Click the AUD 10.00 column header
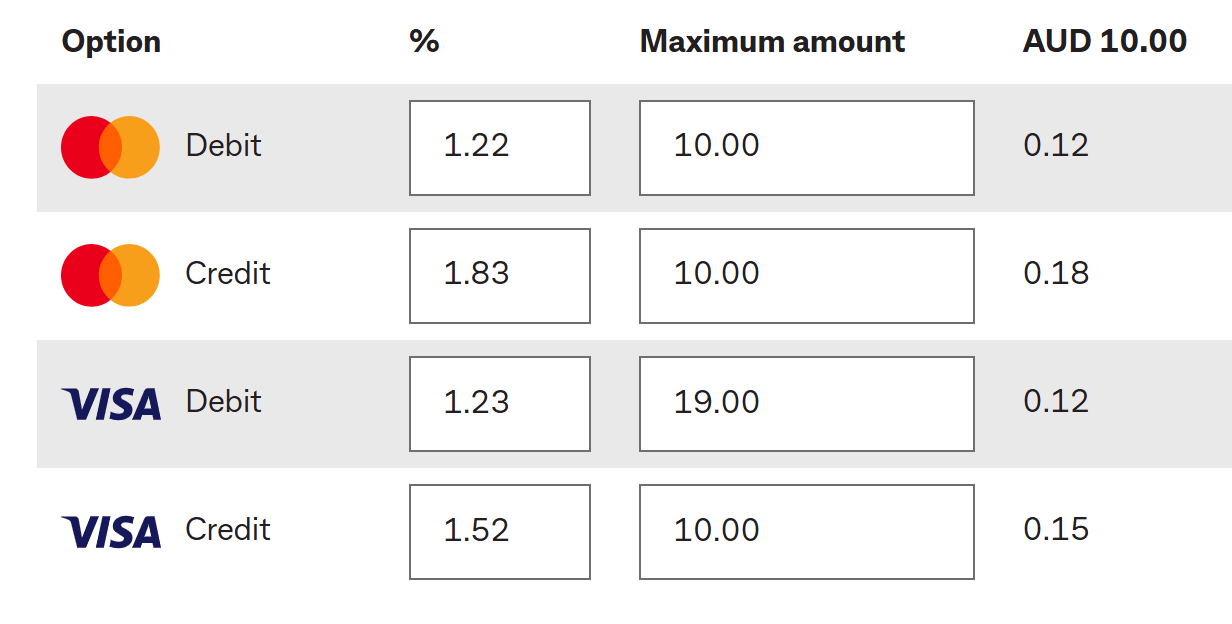 tap(1105, 42)
